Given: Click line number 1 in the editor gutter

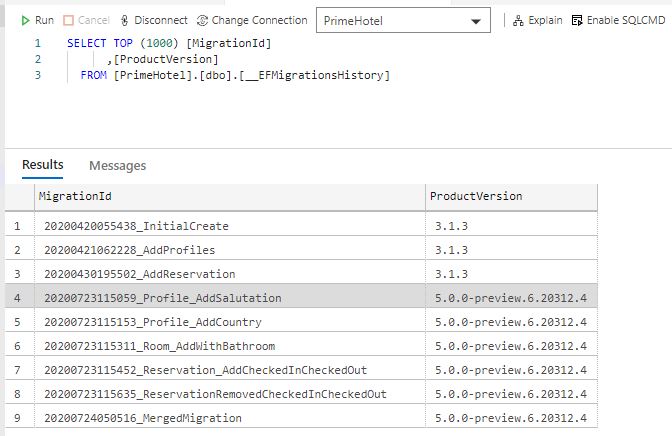Looking at the screenshot, I should [x=38, y=43].
